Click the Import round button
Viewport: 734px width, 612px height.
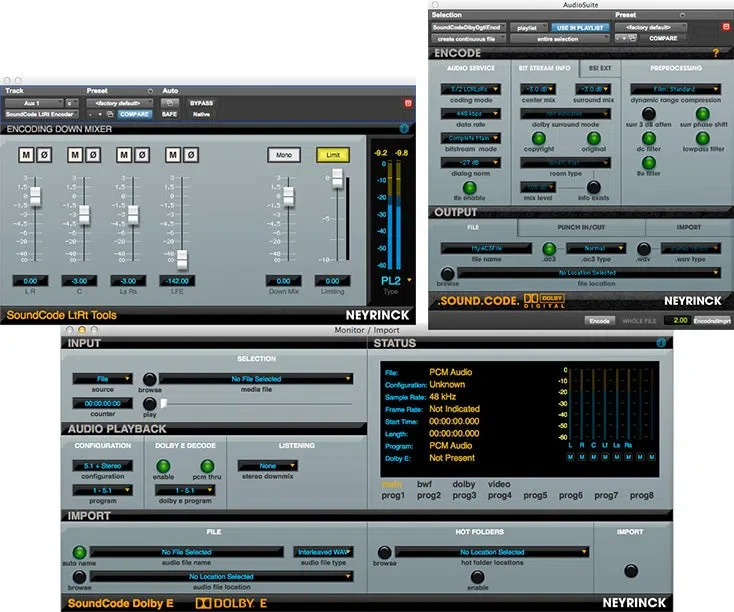[631, 571]
